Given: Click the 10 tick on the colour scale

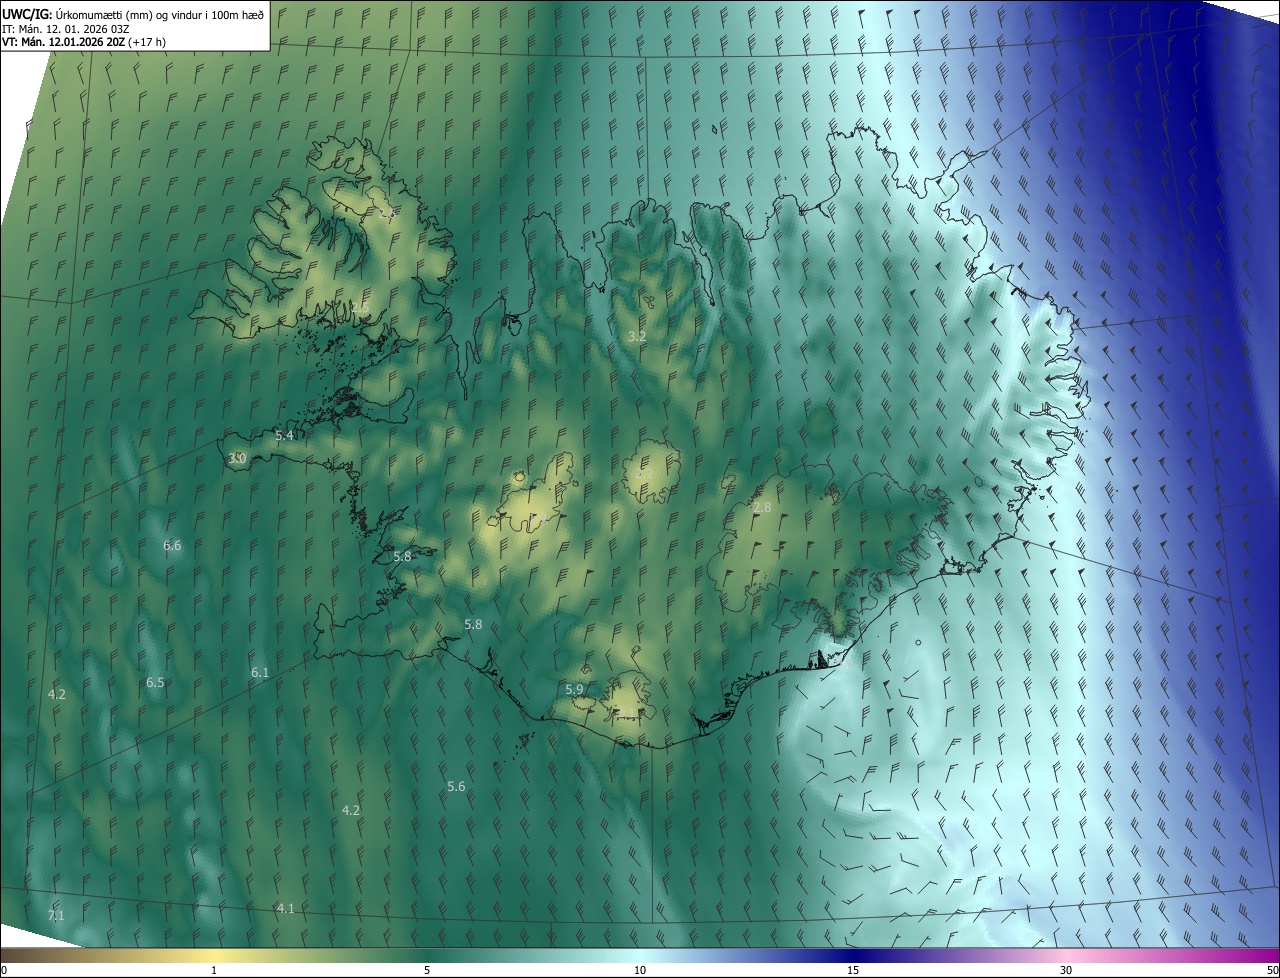Looking at the screenshot, I should pyautogui.click(x=640, y=970).
